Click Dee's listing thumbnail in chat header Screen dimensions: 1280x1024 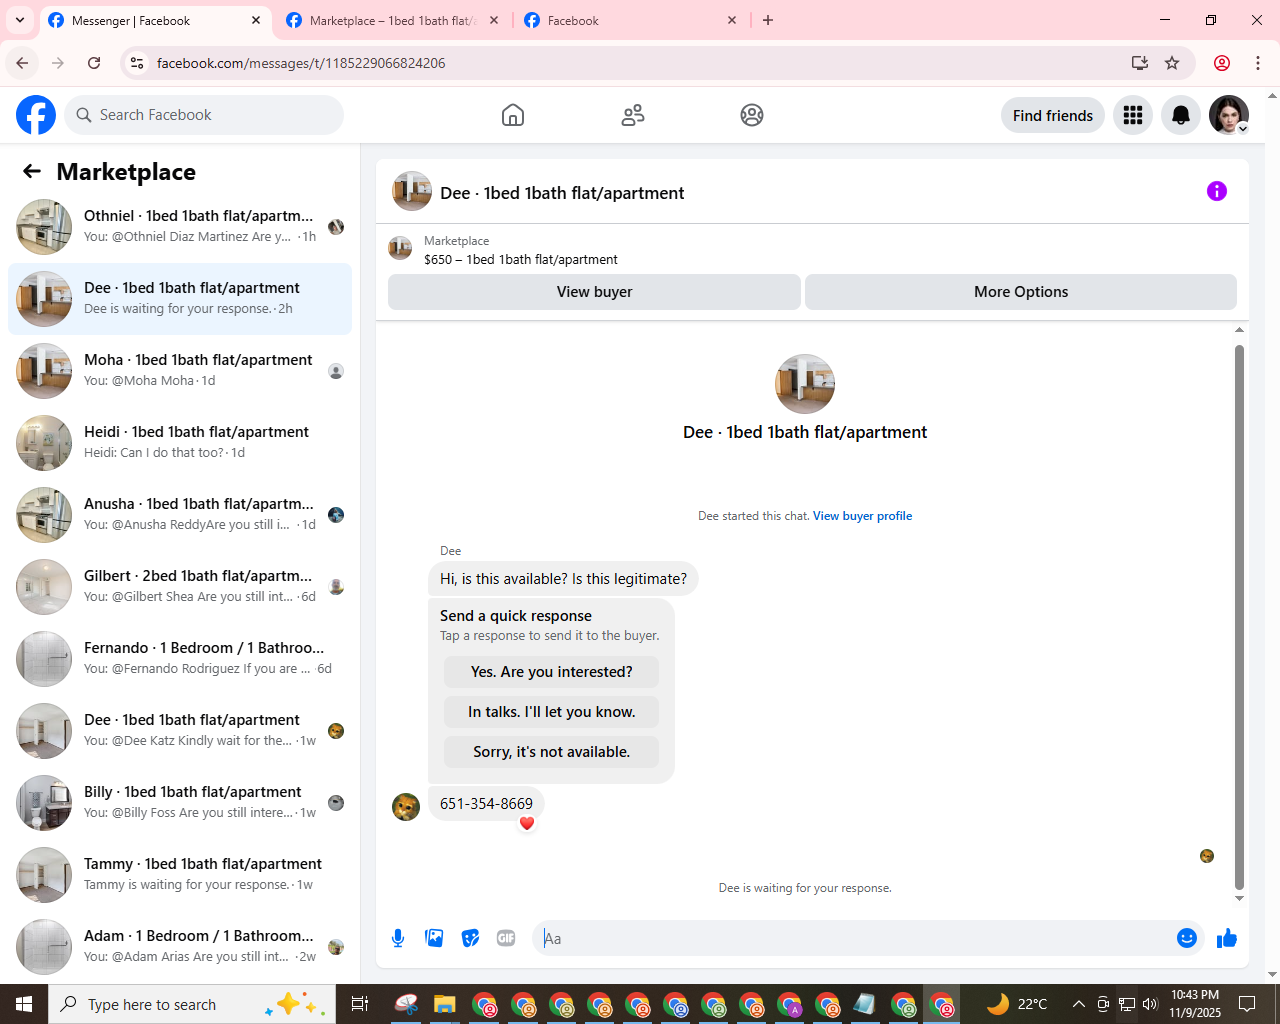tap(412, 191)
